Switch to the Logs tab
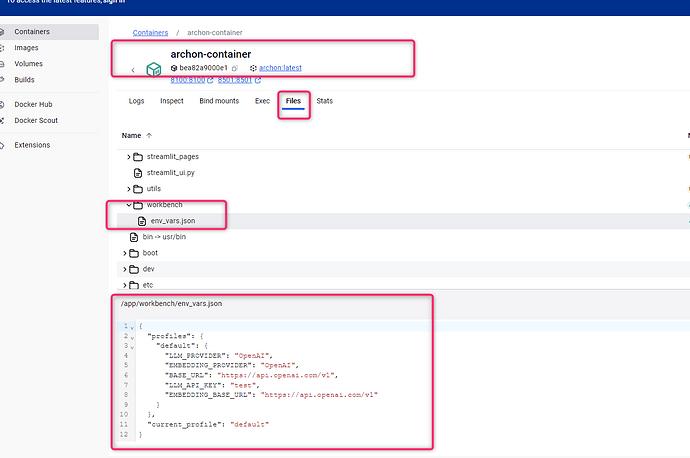Image resolution: width=690 pixels, height=458 pixels. 136,101
